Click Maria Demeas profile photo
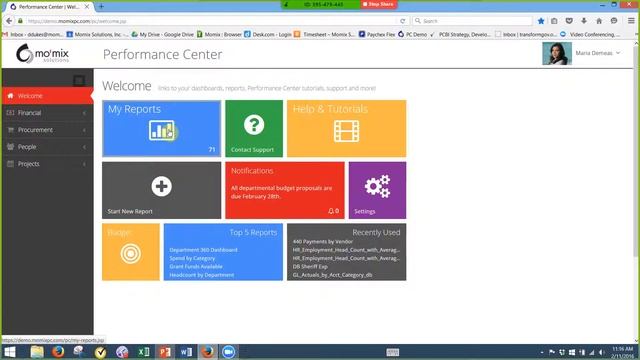640x360 pixels. click(557, 53)
